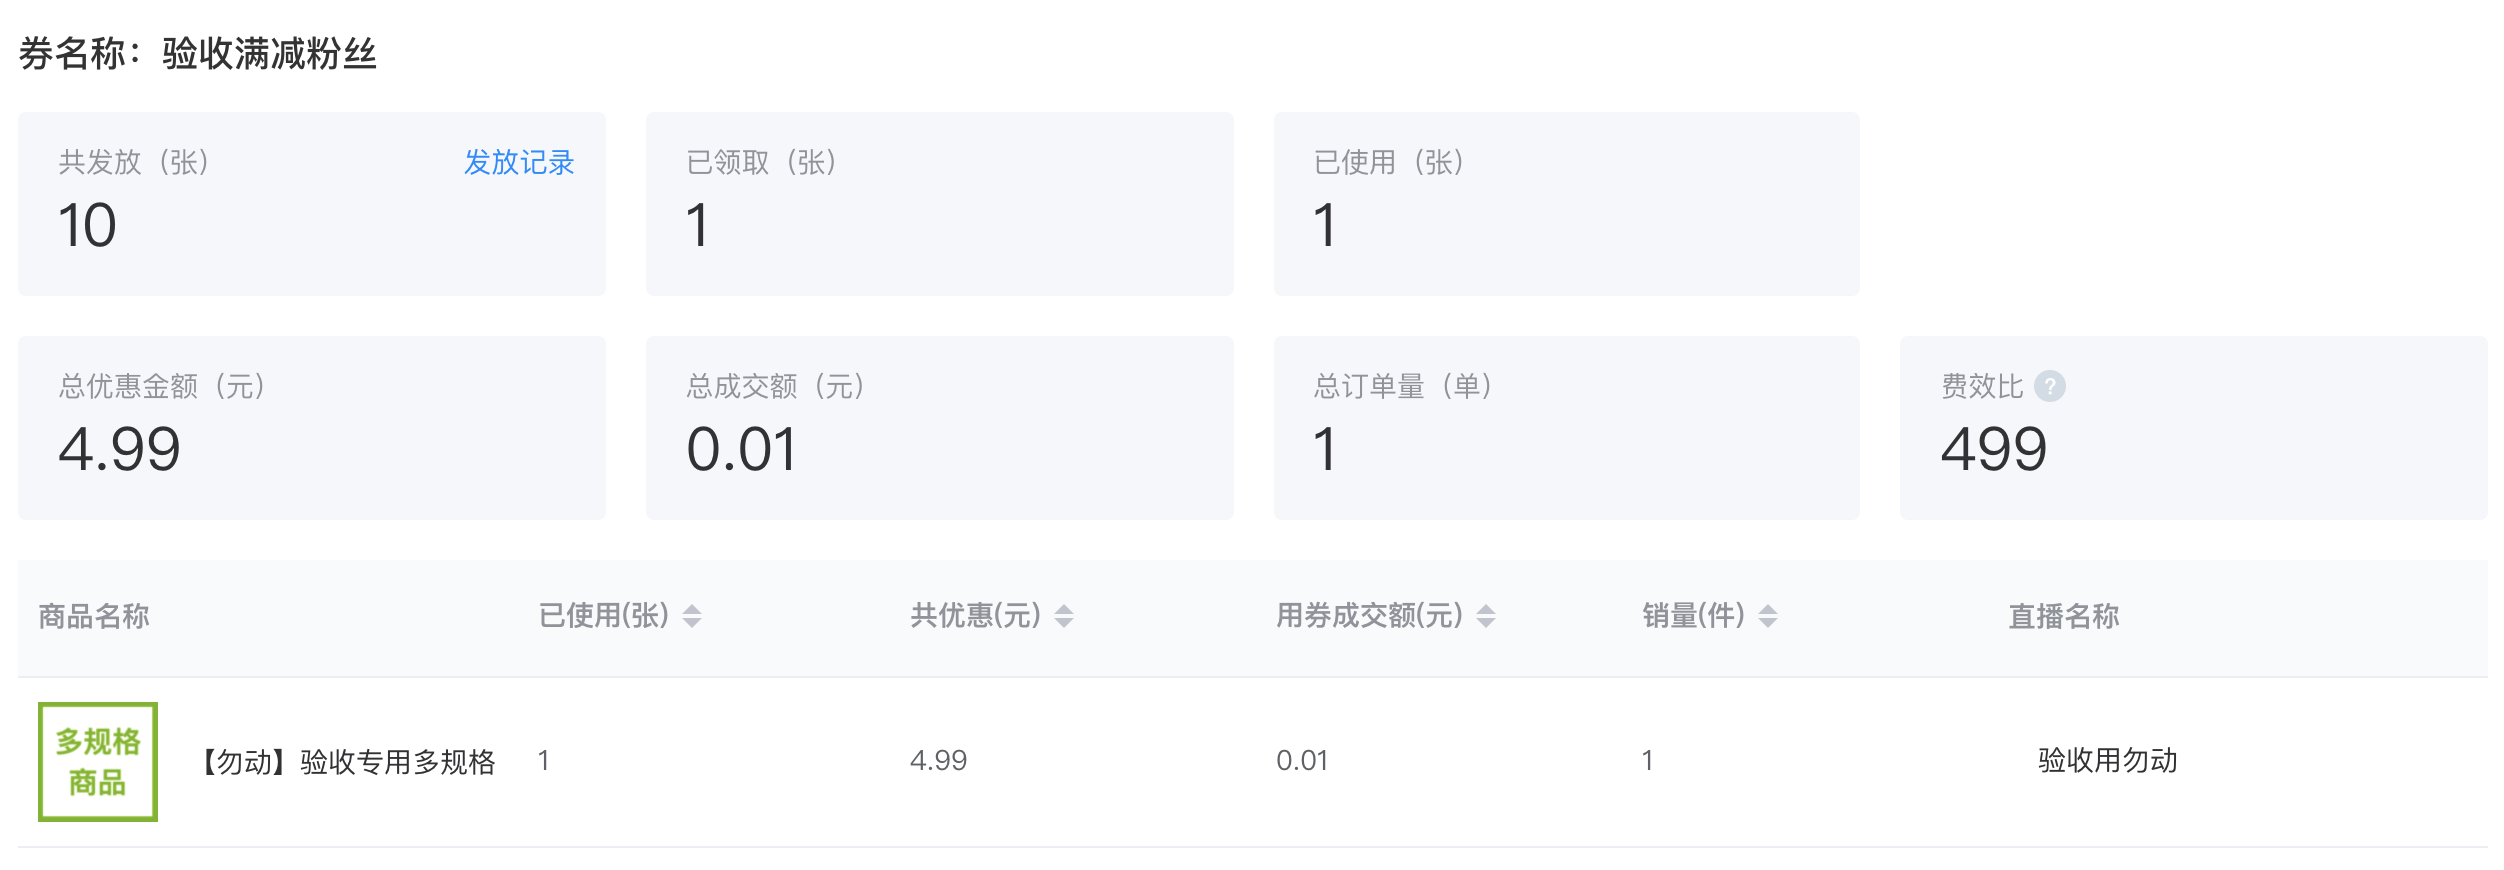Click the 直播名称 column header
Screen dimensions: 2504x870
click(x=2064, y=616)
